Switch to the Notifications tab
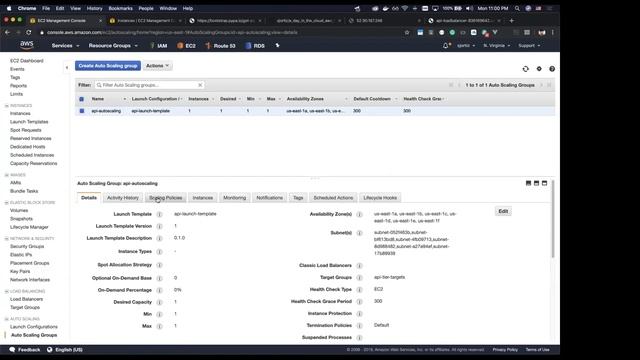Image resolution: width=640 pixels, height=360 pixels. tap(269, 198)
